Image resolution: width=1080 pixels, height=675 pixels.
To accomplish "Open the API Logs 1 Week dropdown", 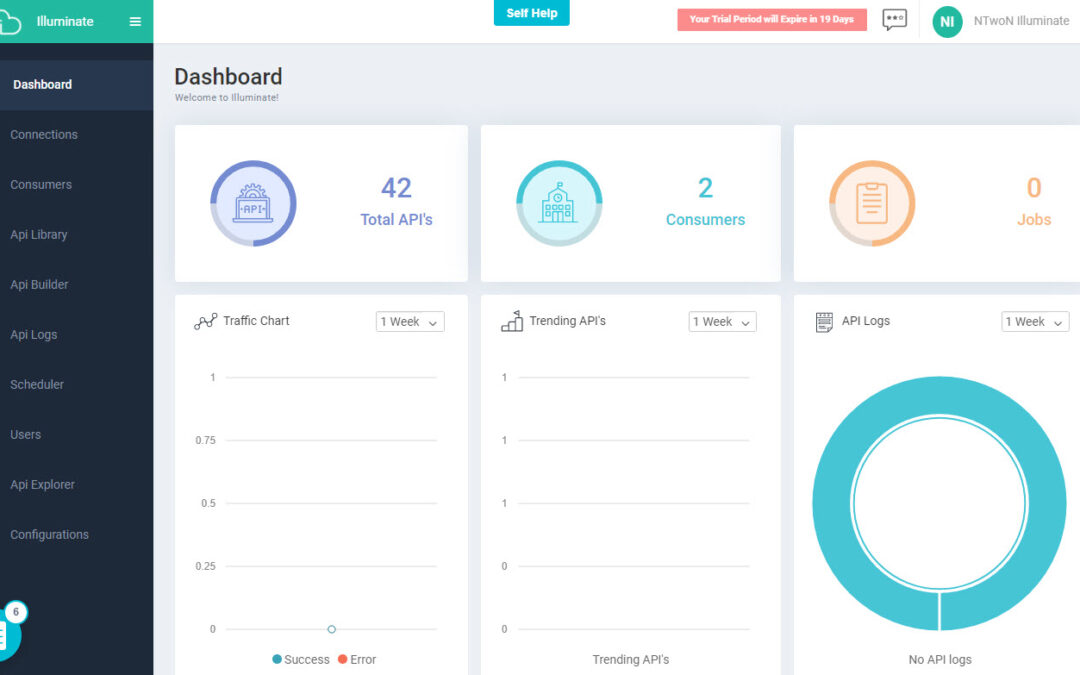I will tap(1034, 322).
